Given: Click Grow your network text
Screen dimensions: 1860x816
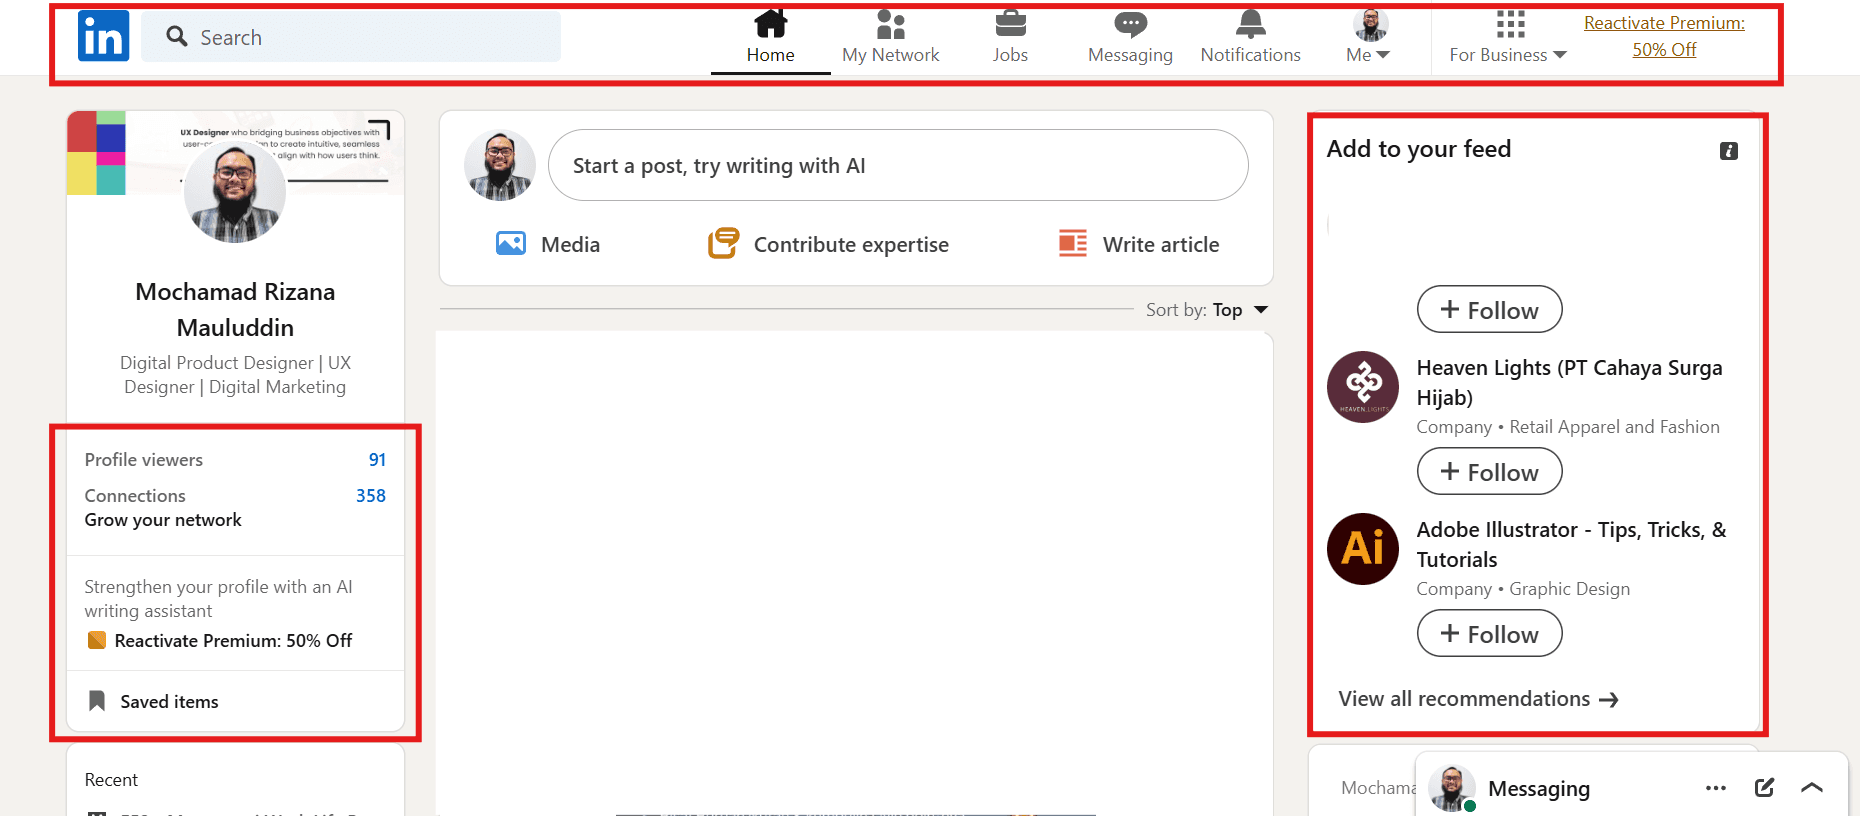Looking at the screenshot, I should click(163, 520).
